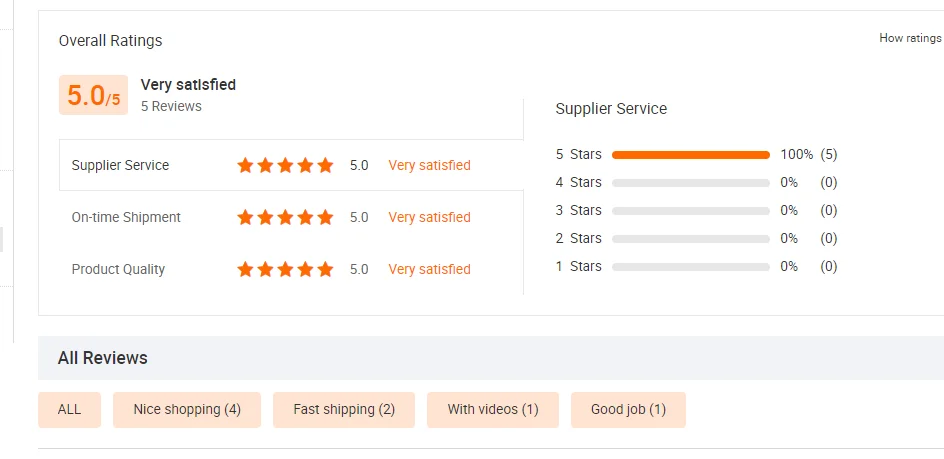Click the 4 Stars gray progress bar
Screen dimensions: 944x459
pyautogui.click(x=690, y=183)
